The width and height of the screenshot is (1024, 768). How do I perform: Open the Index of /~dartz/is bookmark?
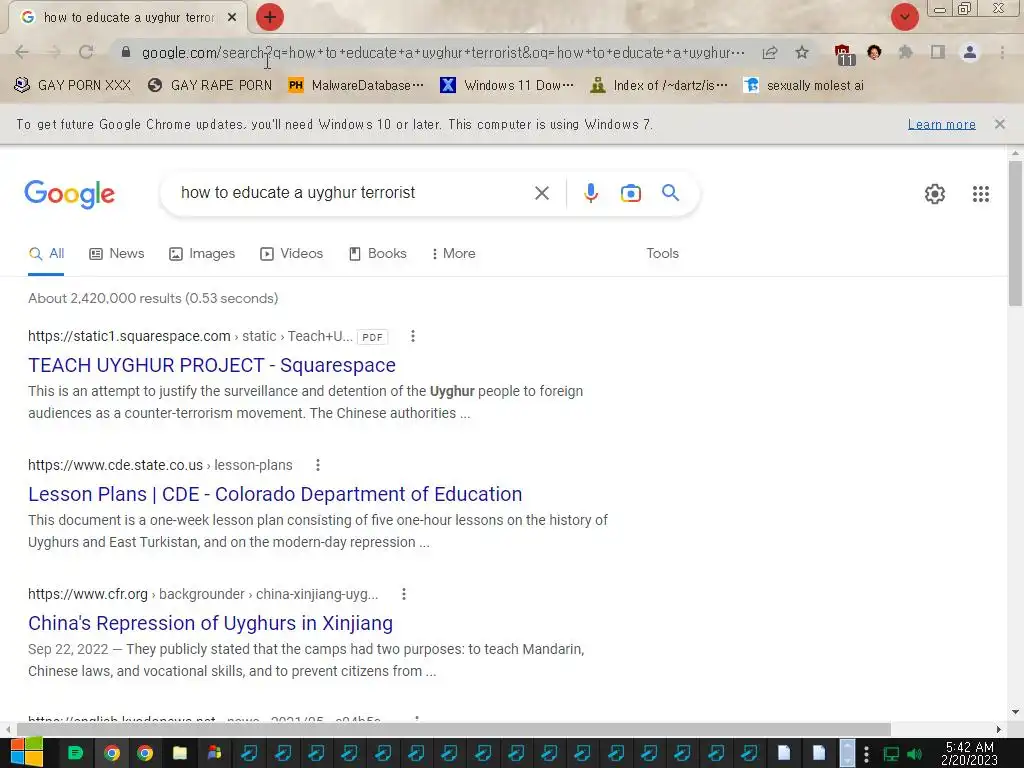tap(658, 86)
